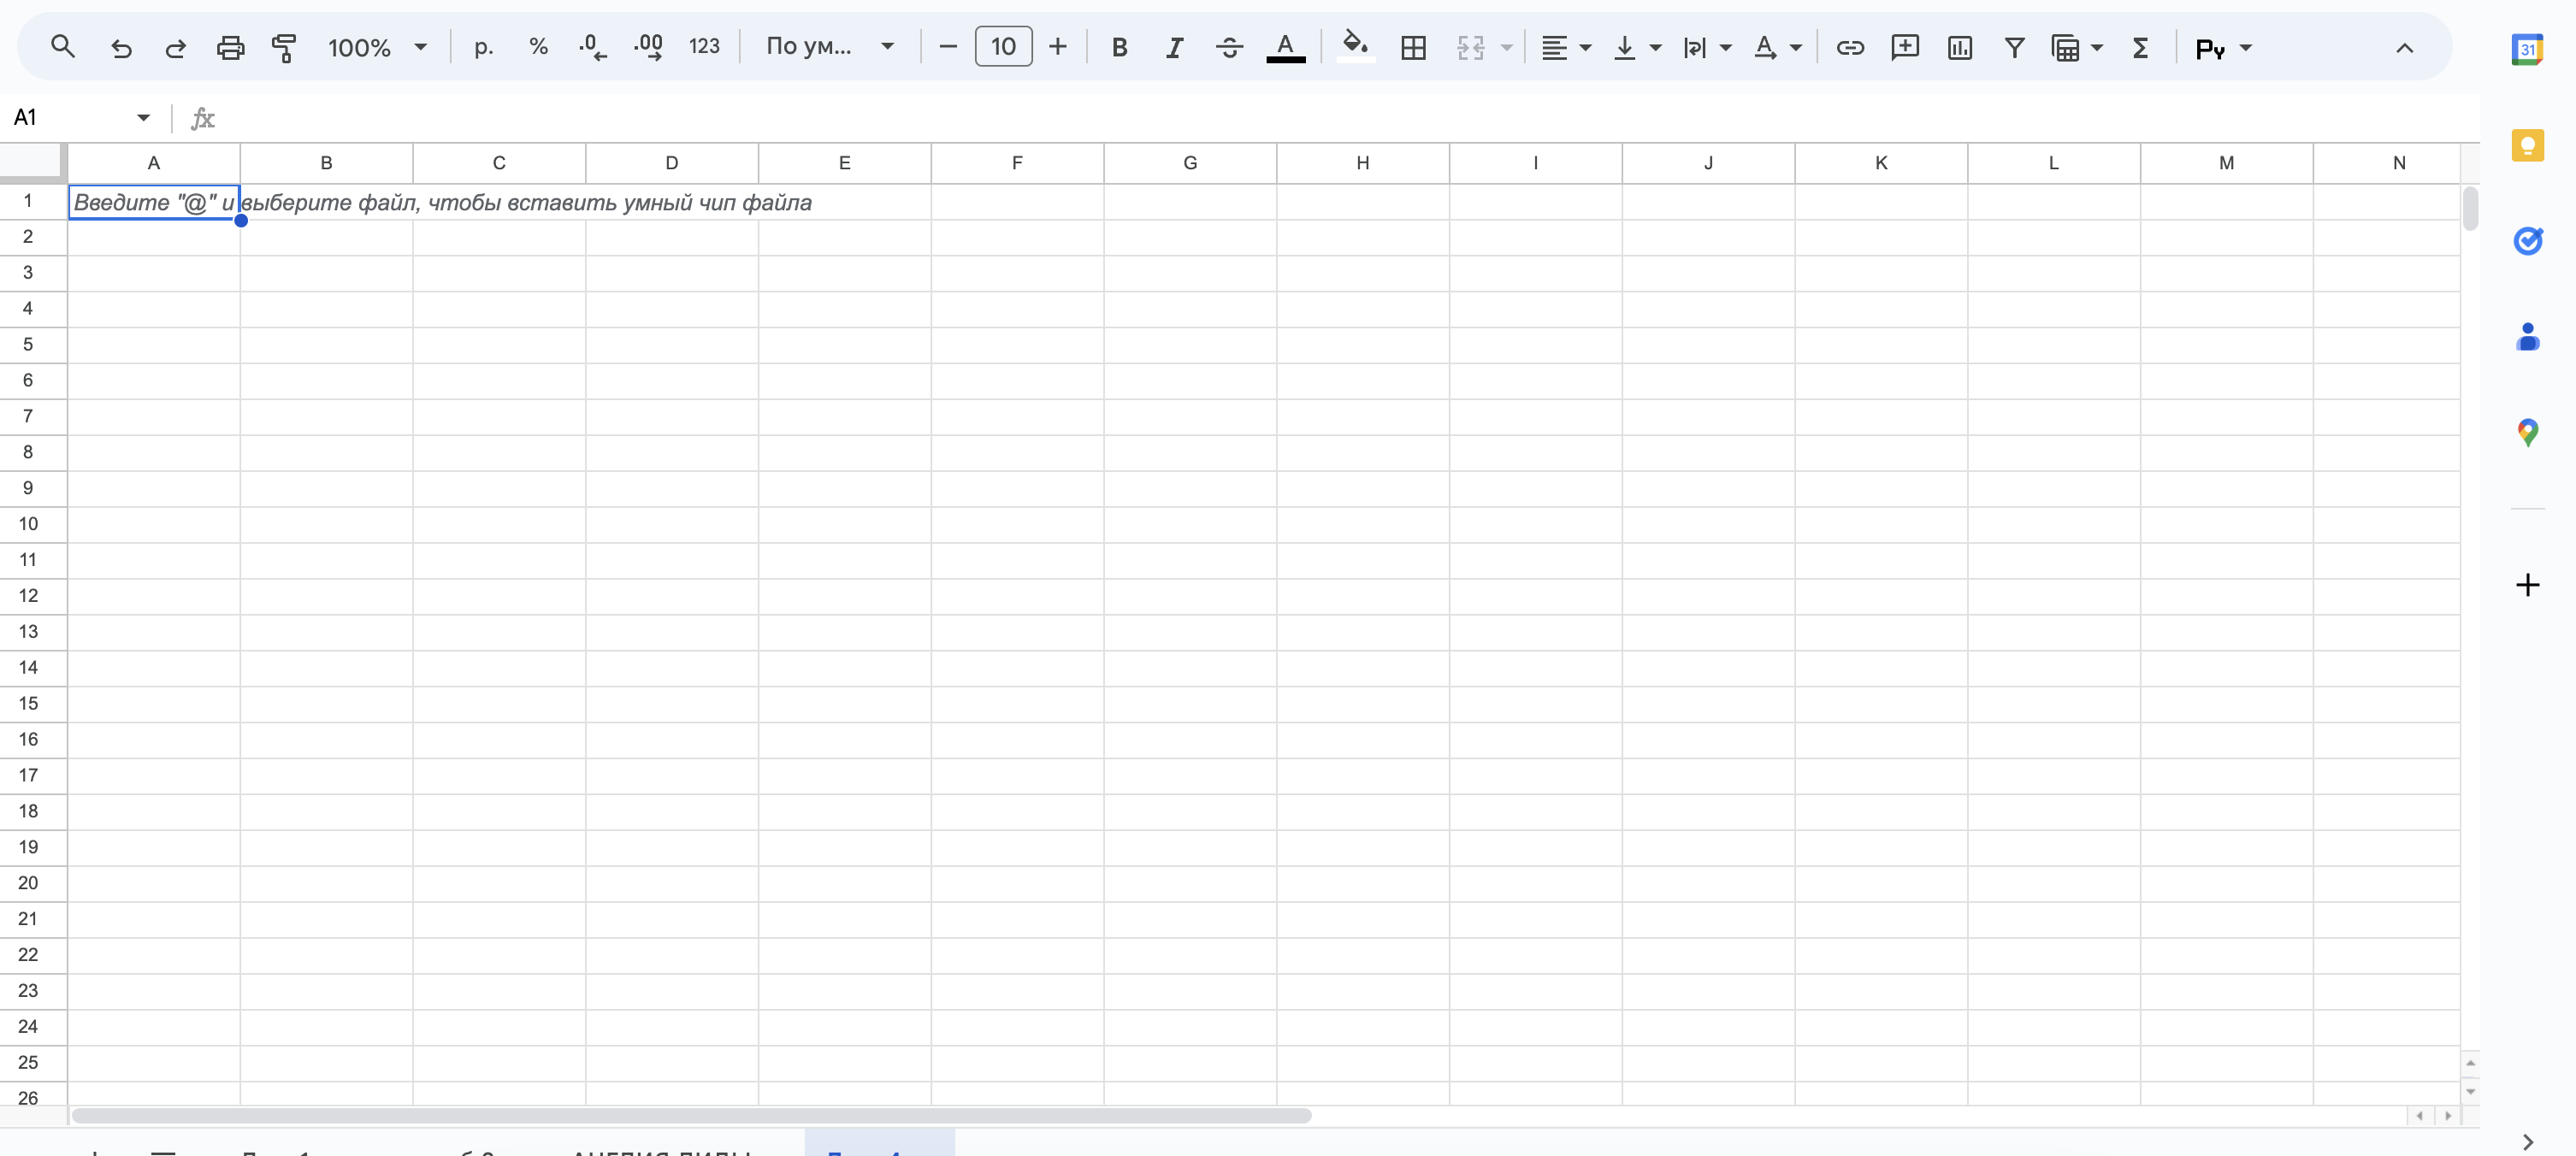Screen dimensions: 2576x1156
Task: Insert a link with the chain icon
Action: (x=1849, y=47)
